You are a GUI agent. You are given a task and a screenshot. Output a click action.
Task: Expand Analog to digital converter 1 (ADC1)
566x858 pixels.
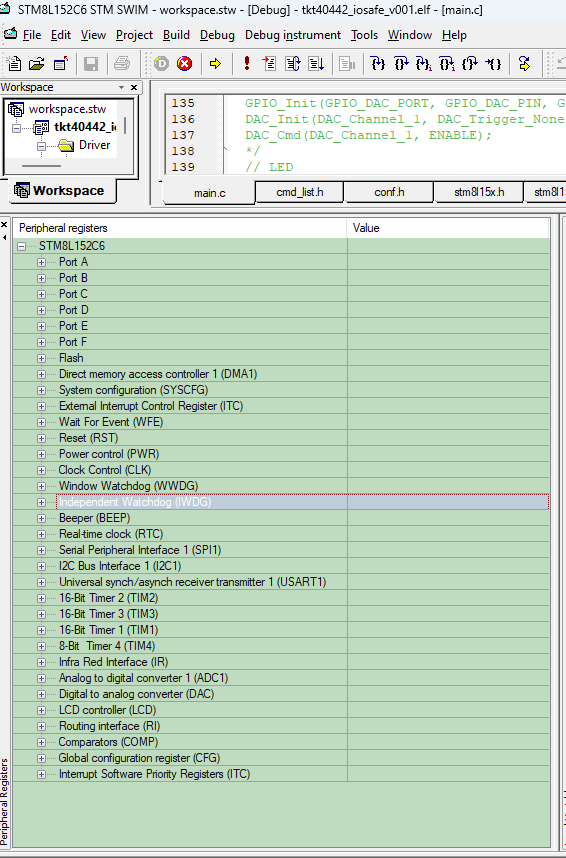click(x=41, y=678)
